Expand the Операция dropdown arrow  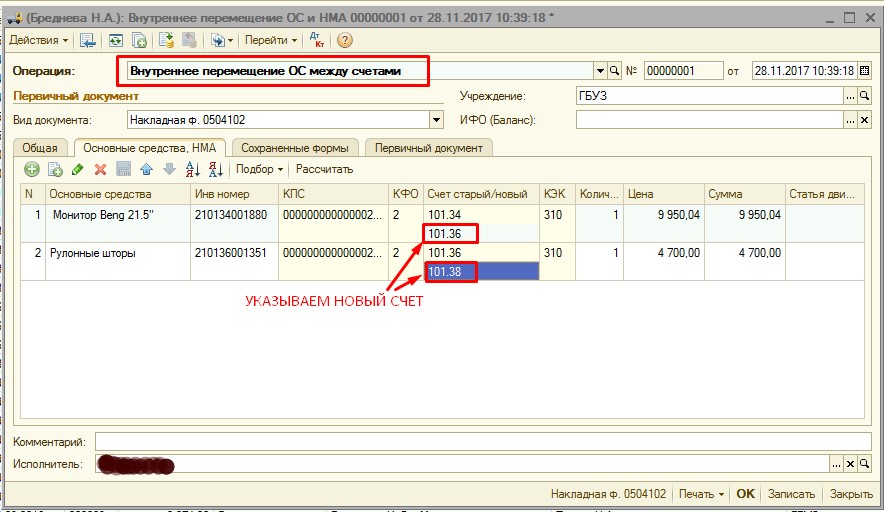[x=600, y=71]
